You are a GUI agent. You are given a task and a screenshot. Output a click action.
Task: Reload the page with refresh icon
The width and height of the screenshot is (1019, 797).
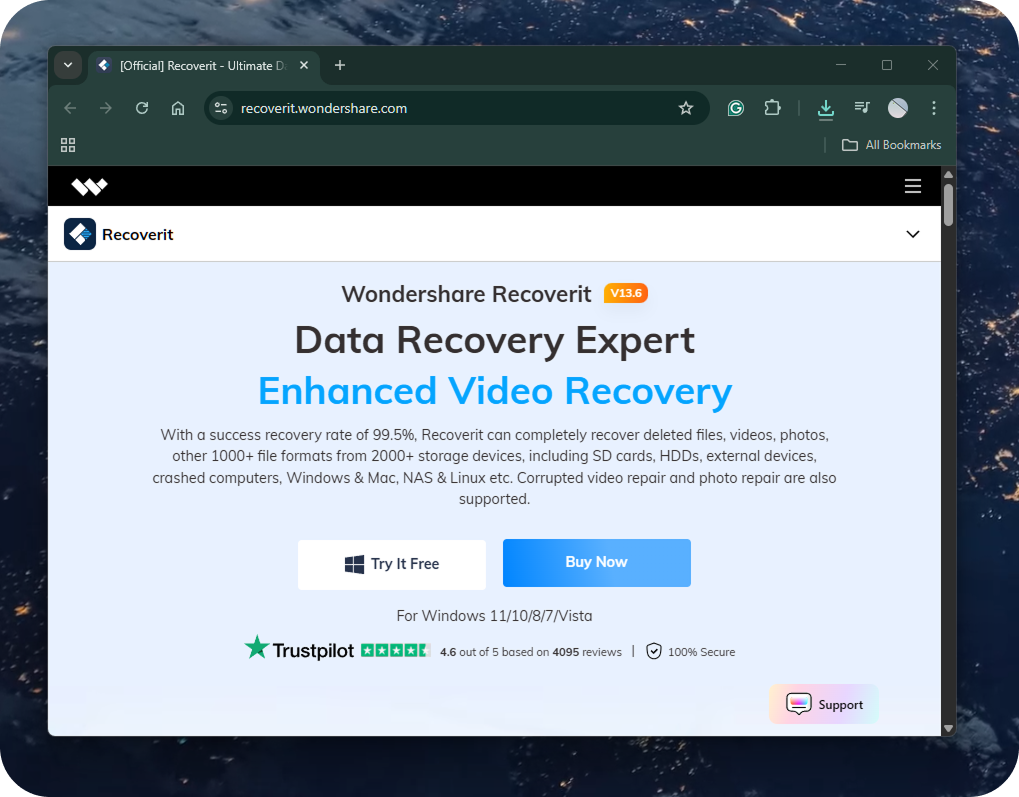click(142, 108)
